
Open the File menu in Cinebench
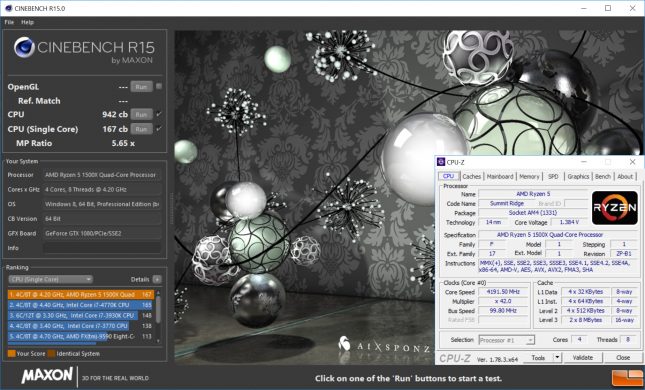coord(9,22)
